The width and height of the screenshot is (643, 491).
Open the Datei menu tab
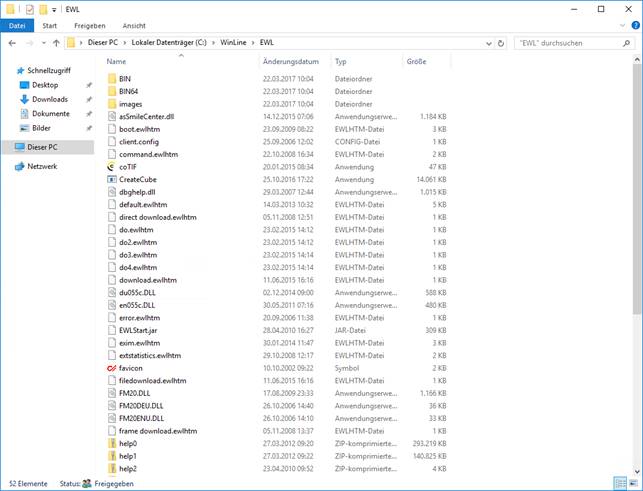(x=17, y=24)
